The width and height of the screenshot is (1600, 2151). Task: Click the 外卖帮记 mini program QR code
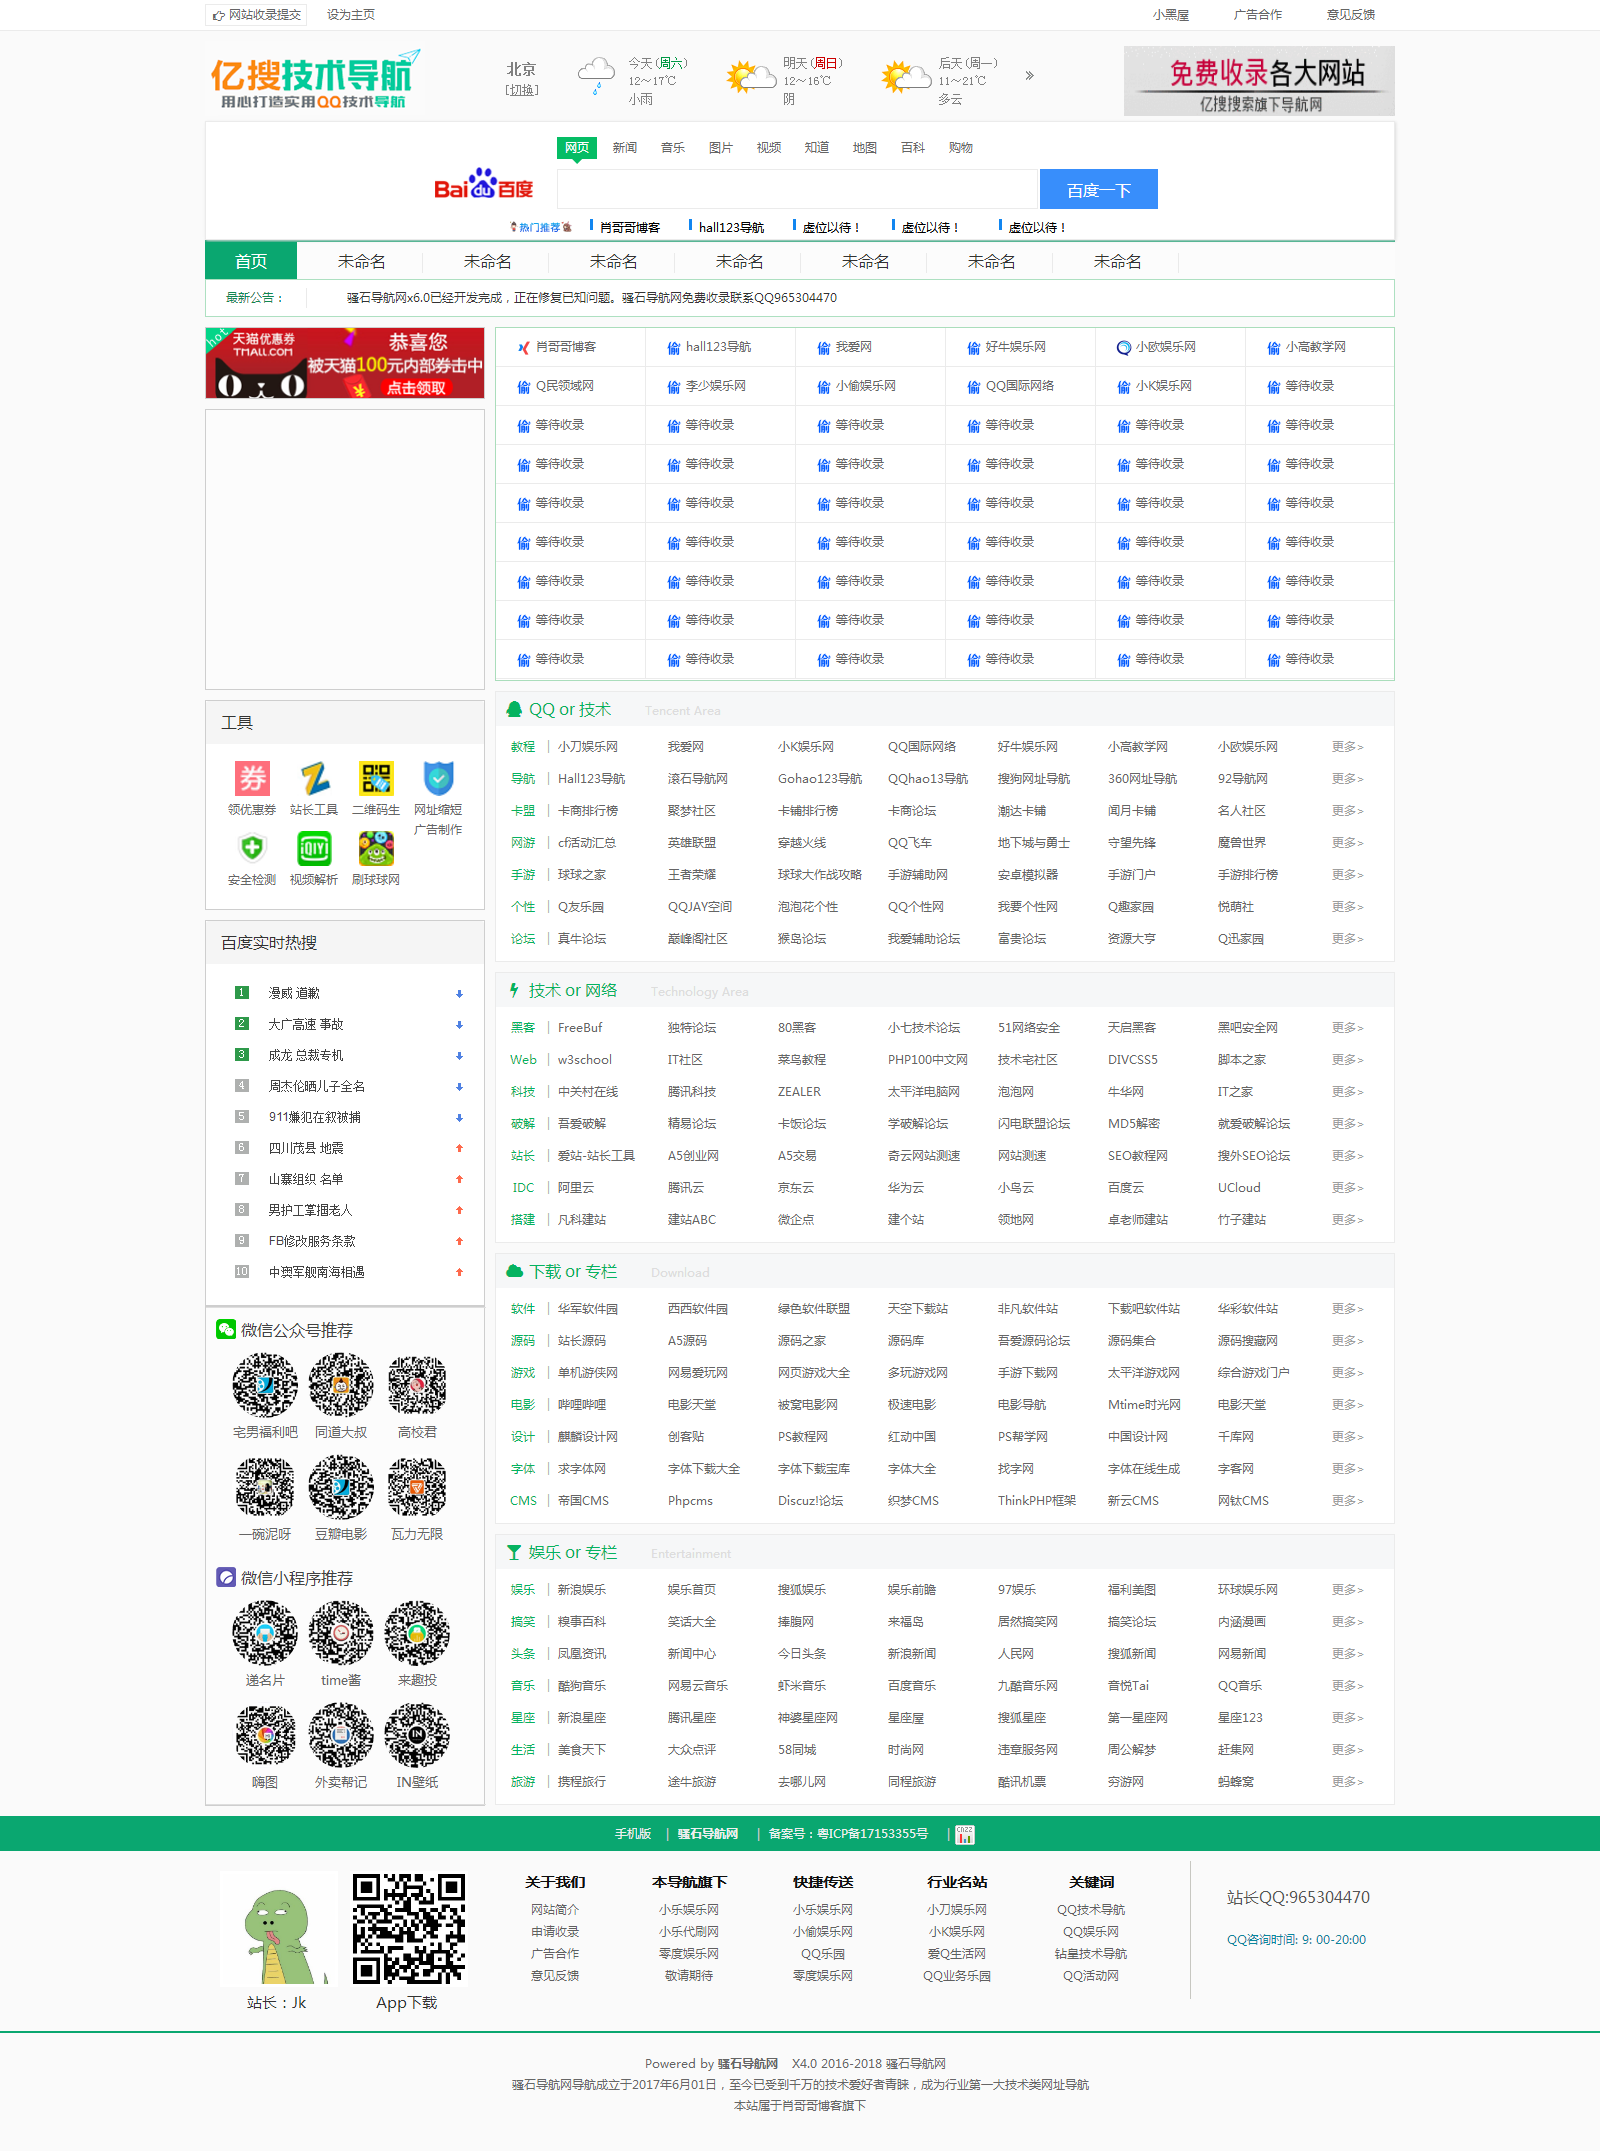(341, 1735)
